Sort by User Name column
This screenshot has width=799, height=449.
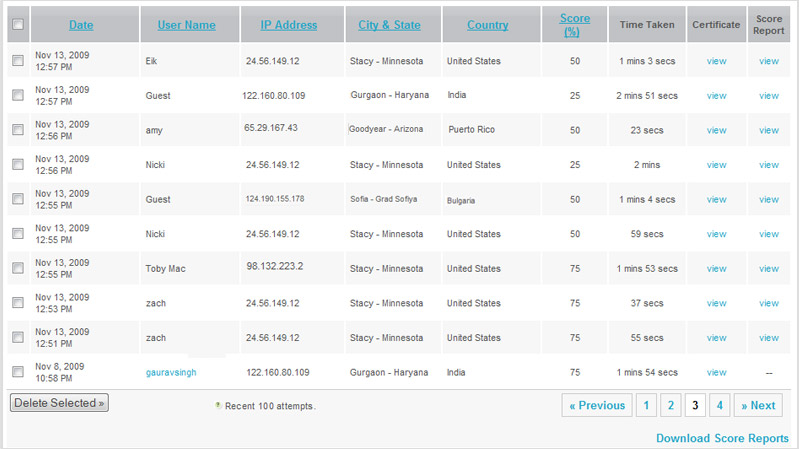pos(186,25)
